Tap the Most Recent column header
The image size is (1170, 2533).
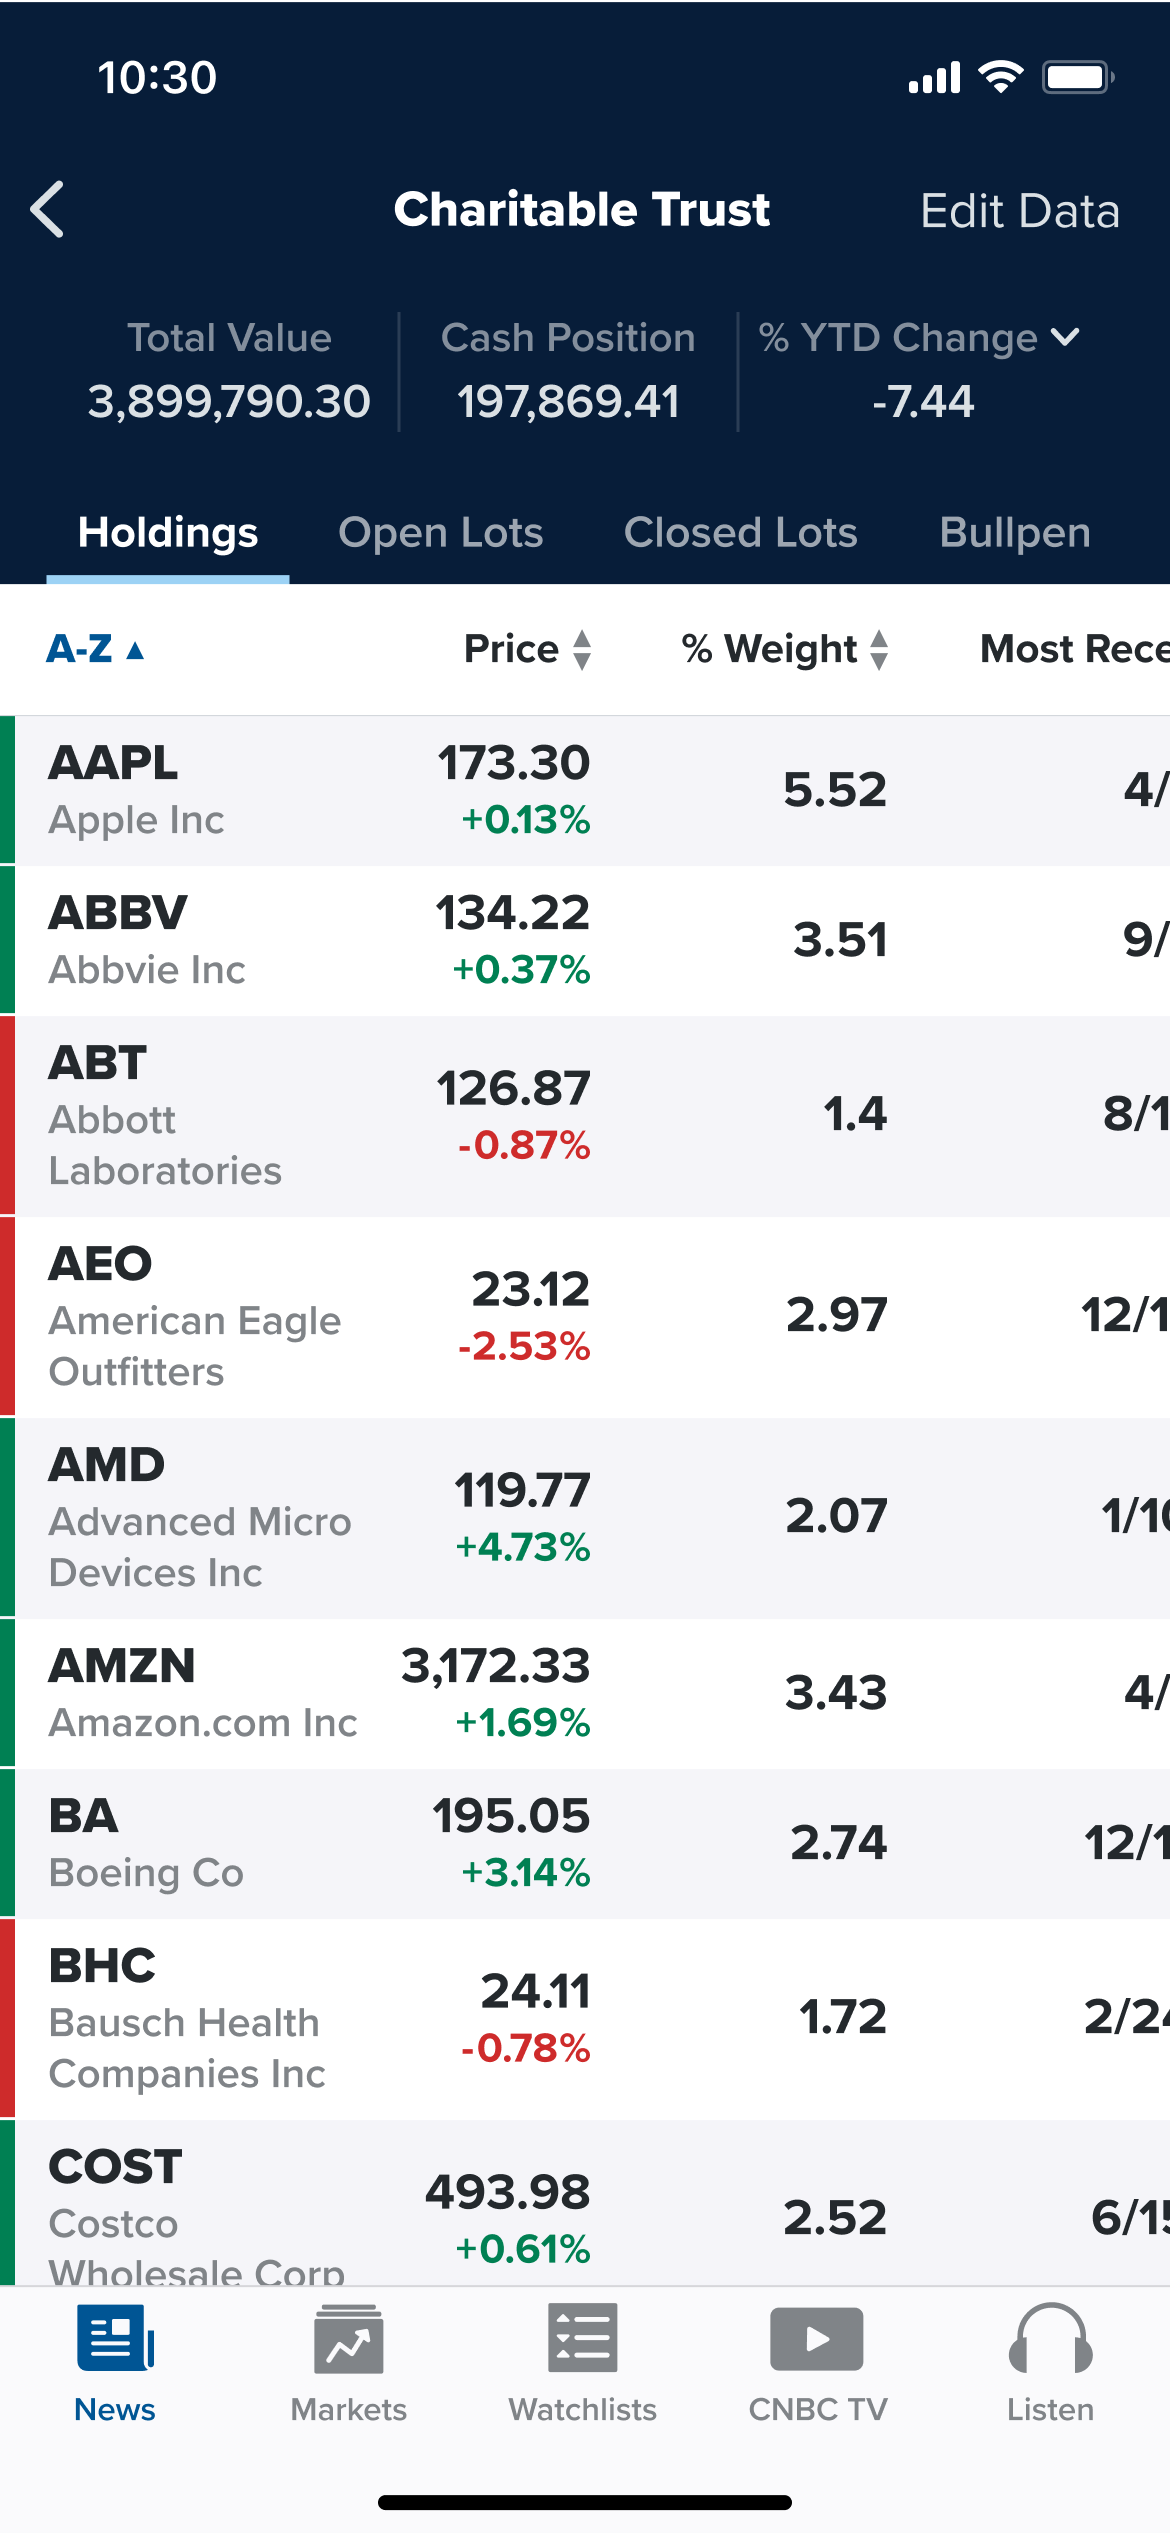[1073, 650]
